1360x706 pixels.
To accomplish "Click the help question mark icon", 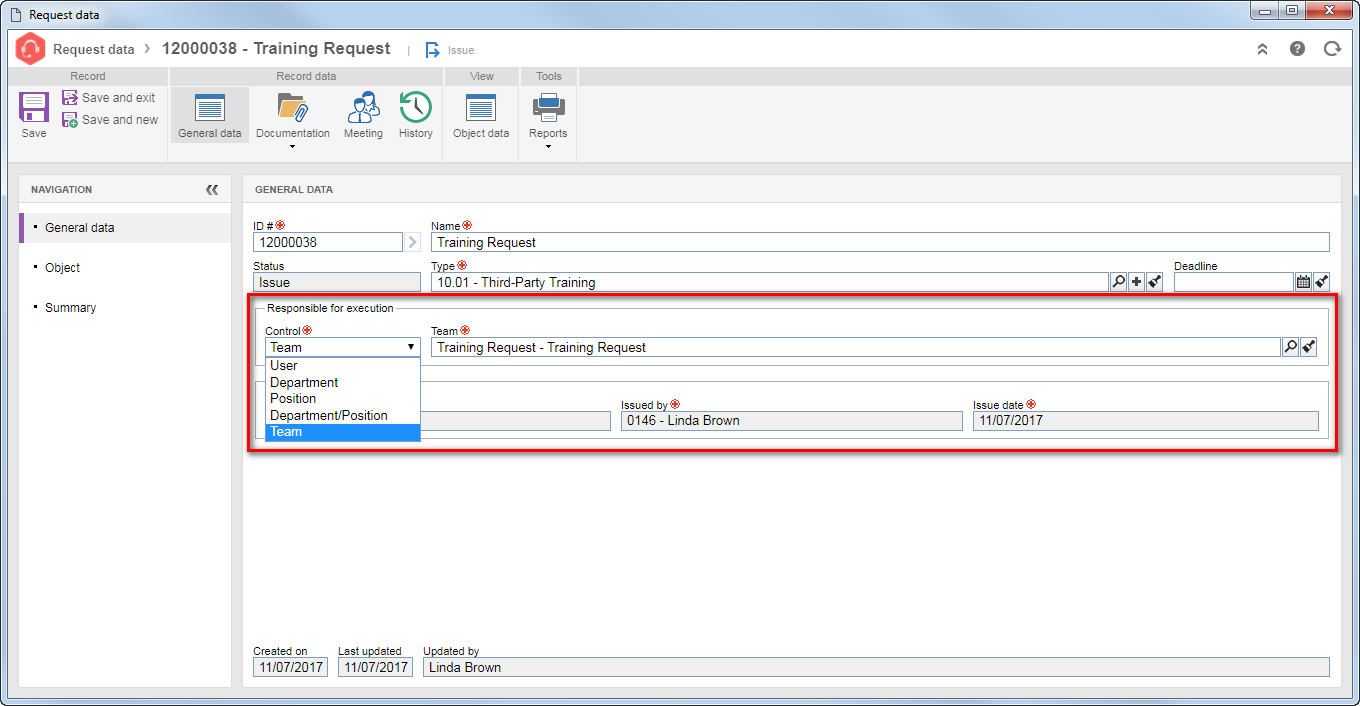I will coord(1297,48).
